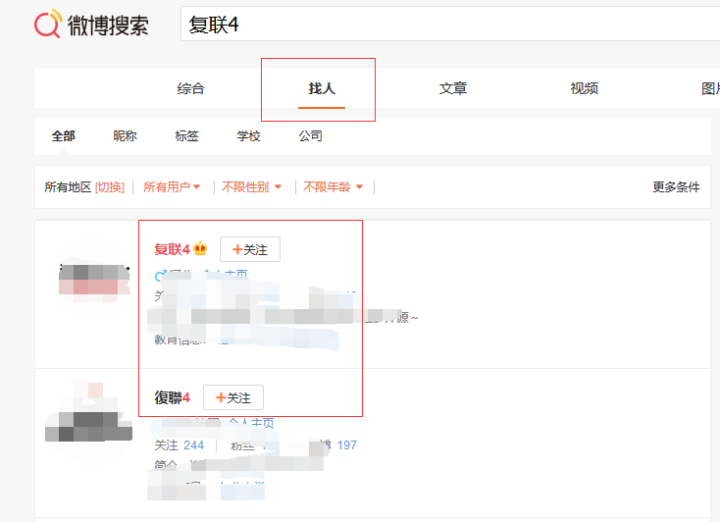
Task: Select the 公司 filter tab
Action: tap(310, 136)
